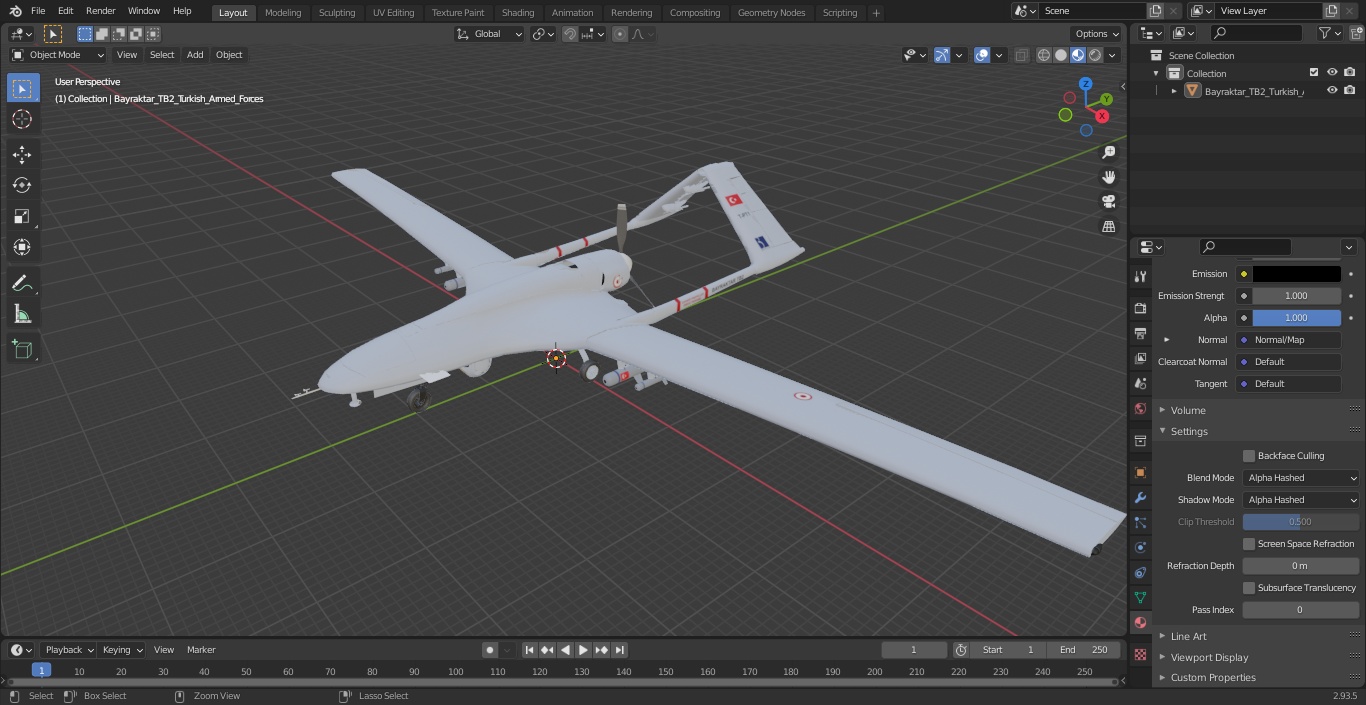Viewport: 1366px width, 705px height.
Task: Open timeline Marker menu
Action: click(201, 650)
